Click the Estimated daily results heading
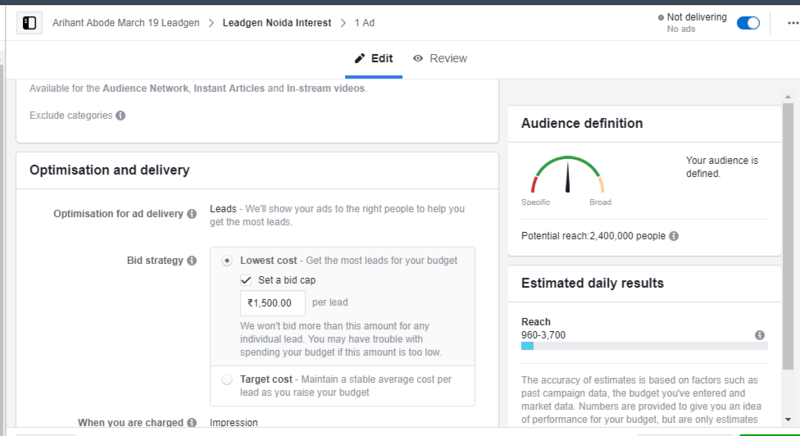 click(592, 283)
